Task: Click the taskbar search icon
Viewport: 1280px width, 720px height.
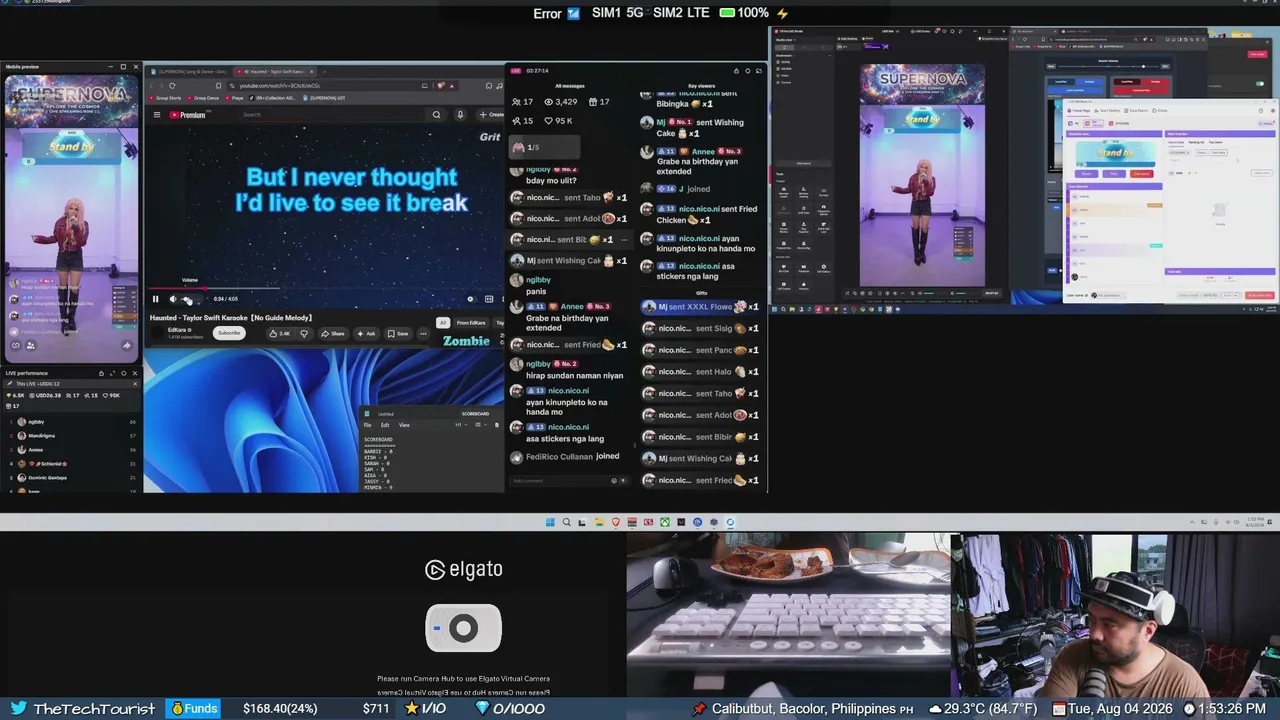Action: [x=566, y=522]
